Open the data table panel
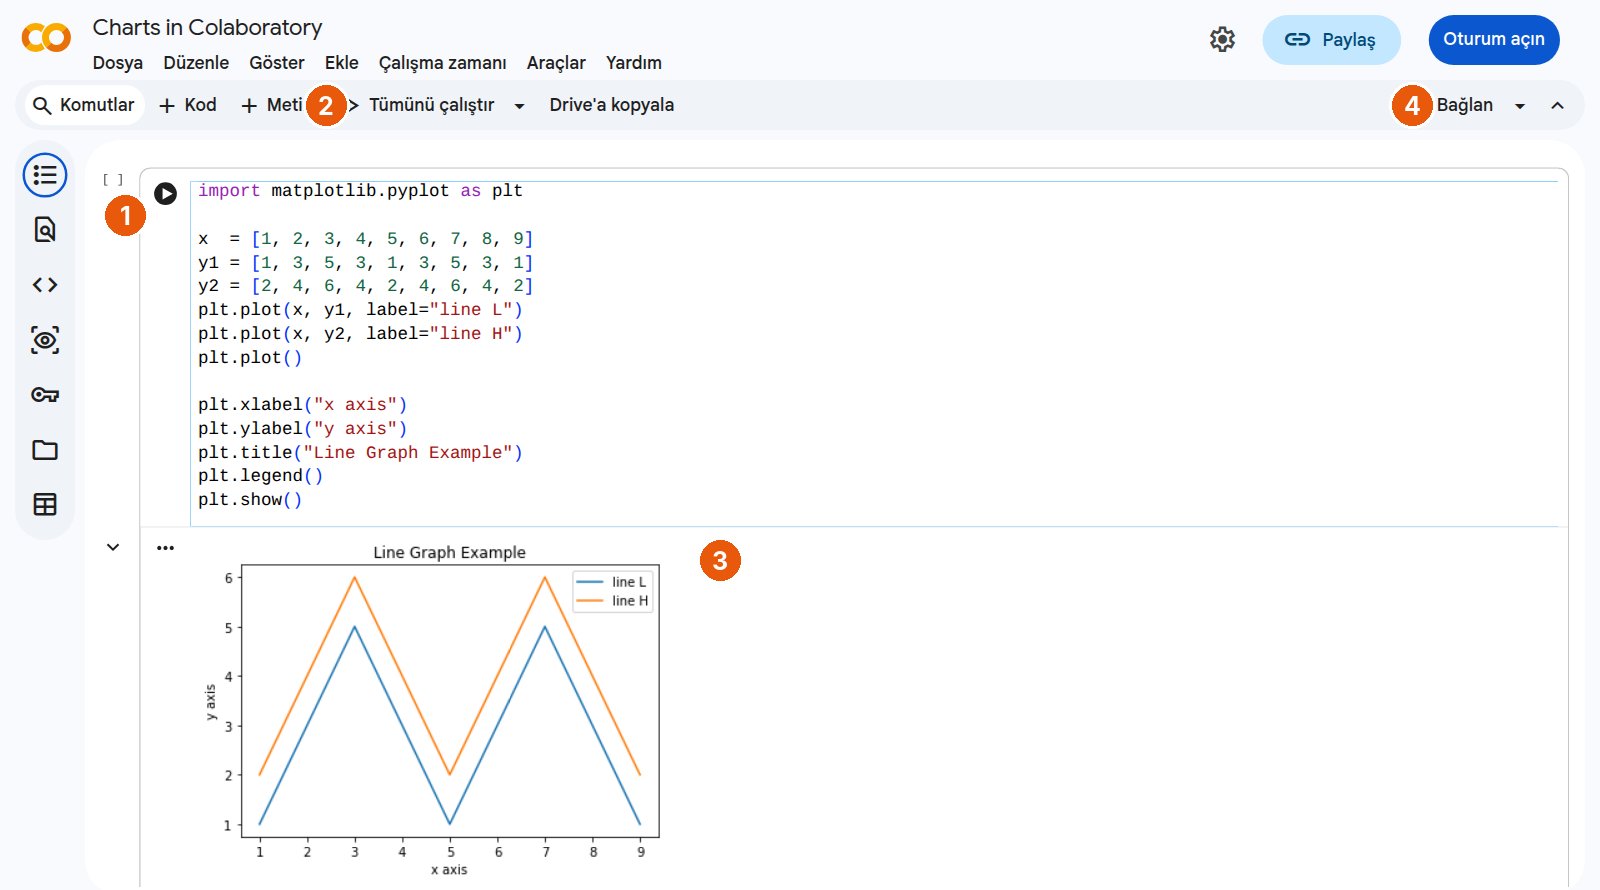The height and width of the screenshot is (890, 1600). pos(45,505)
